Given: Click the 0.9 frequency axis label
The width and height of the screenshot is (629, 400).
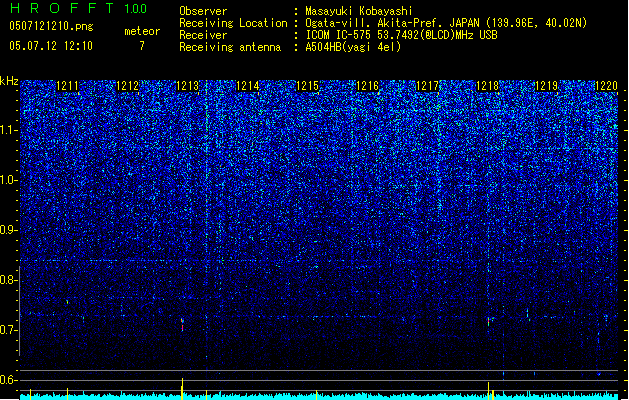Looking at the screenshot, I should (8, 230).
